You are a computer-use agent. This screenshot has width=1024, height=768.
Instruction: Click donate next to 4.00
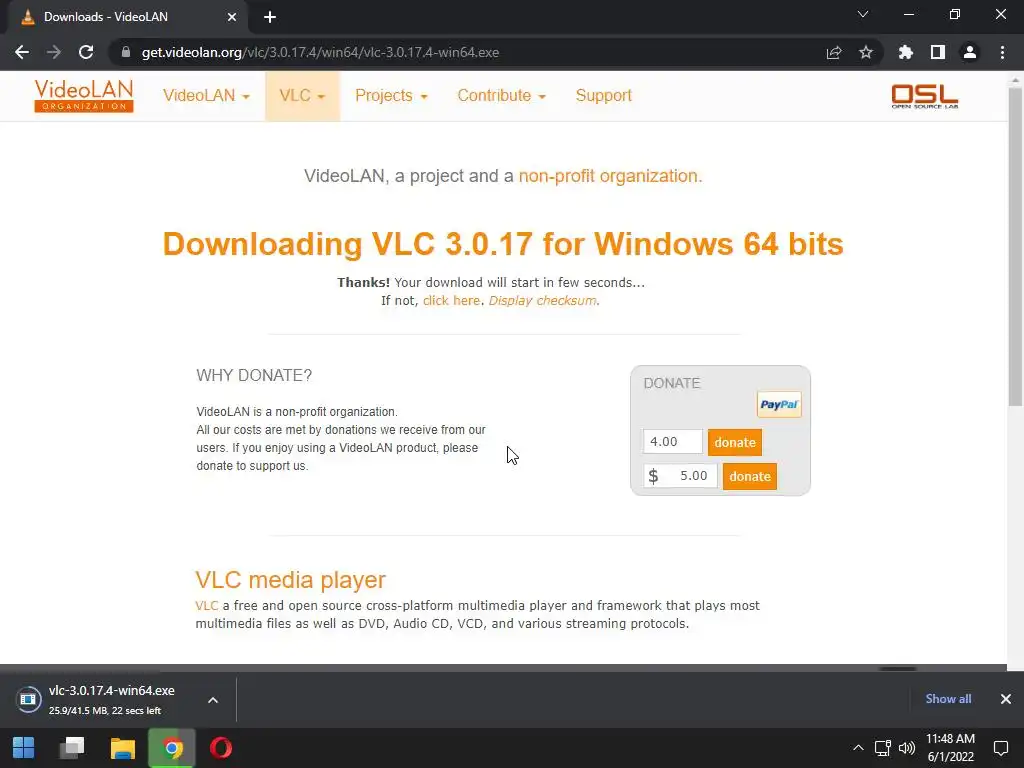pos(735,442)
